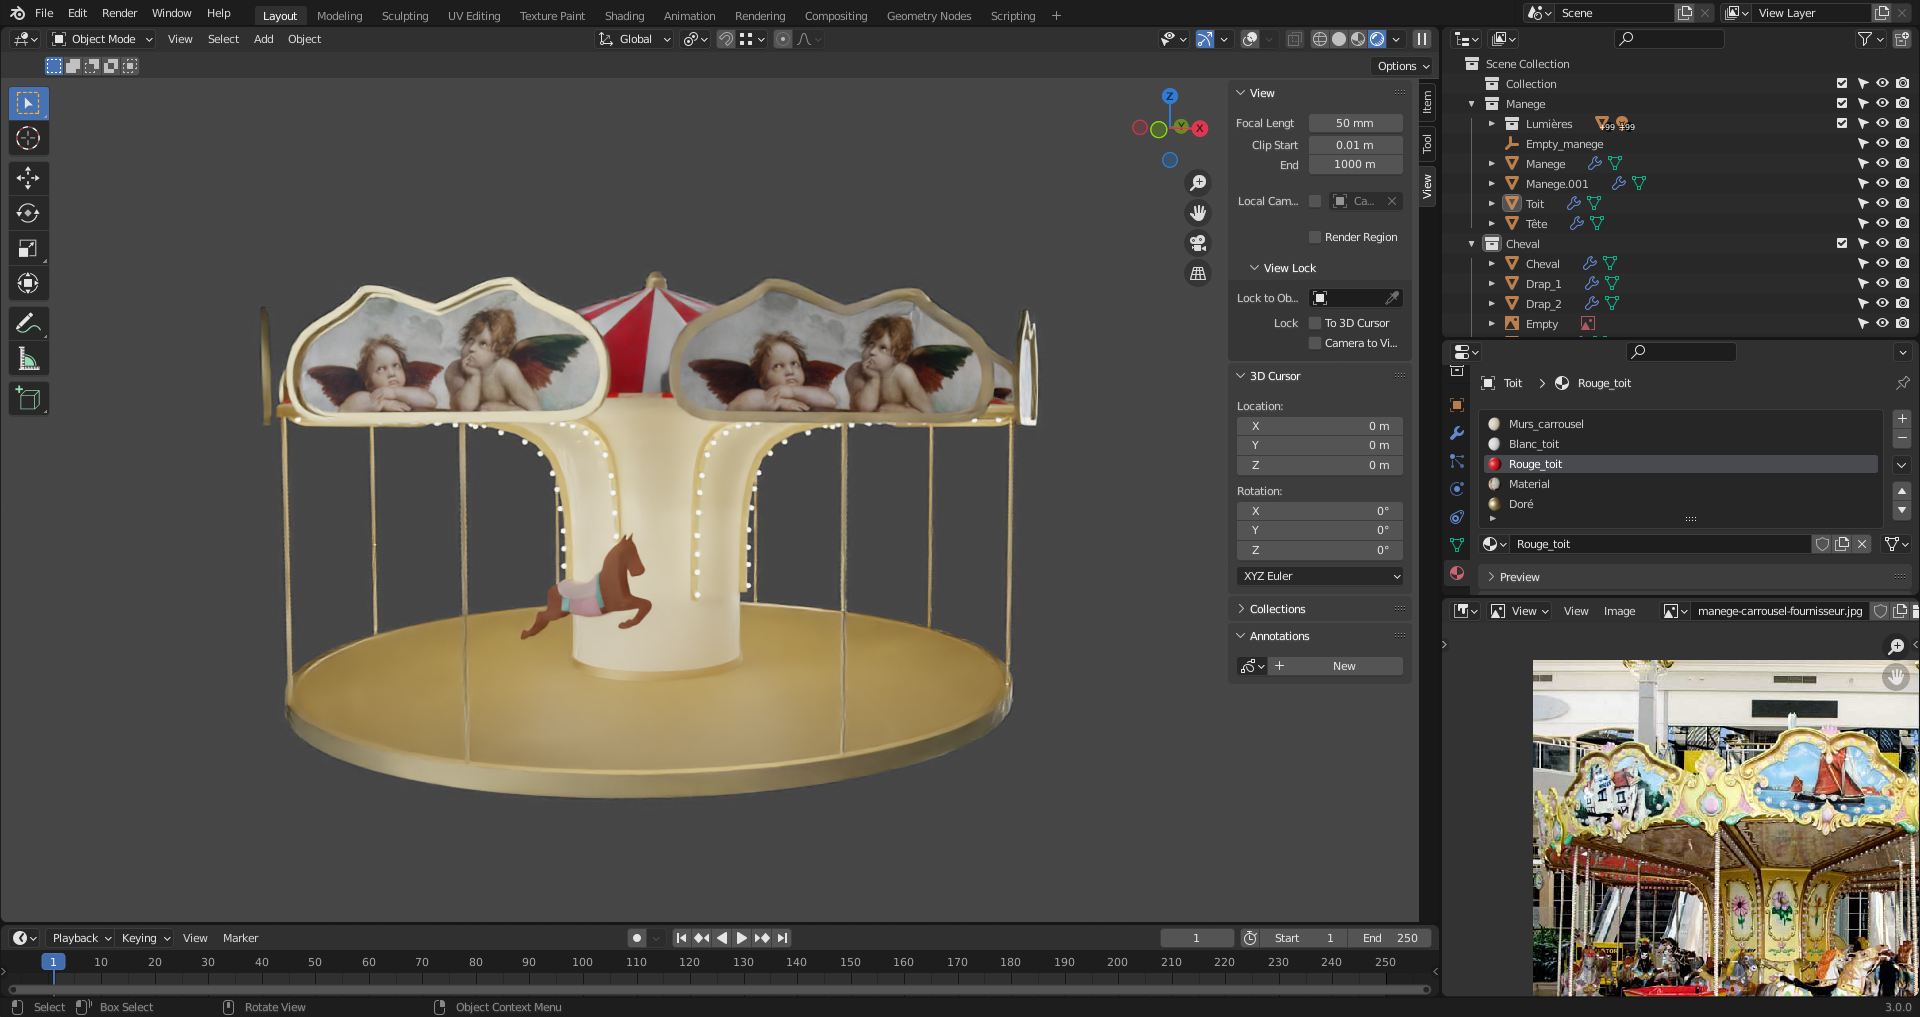1920x1017 pixels.
Task: Click the Add Cube tool
Action: (28, 398)
